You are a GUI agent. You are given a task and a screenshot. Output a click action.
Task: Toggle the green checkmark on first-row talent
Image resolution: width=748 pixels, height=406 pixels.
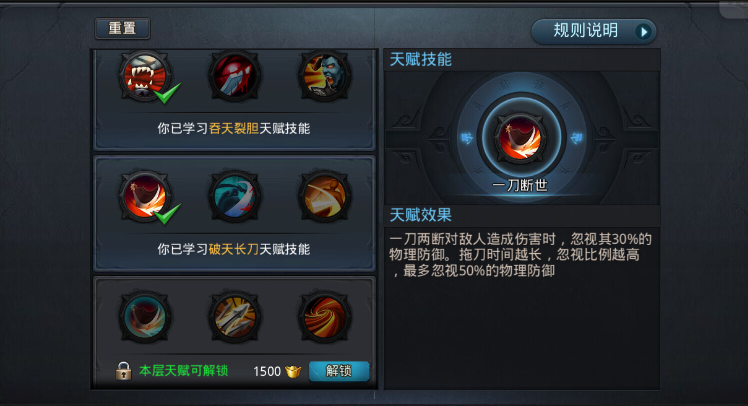pyautogui.click(x=167, y=93)
